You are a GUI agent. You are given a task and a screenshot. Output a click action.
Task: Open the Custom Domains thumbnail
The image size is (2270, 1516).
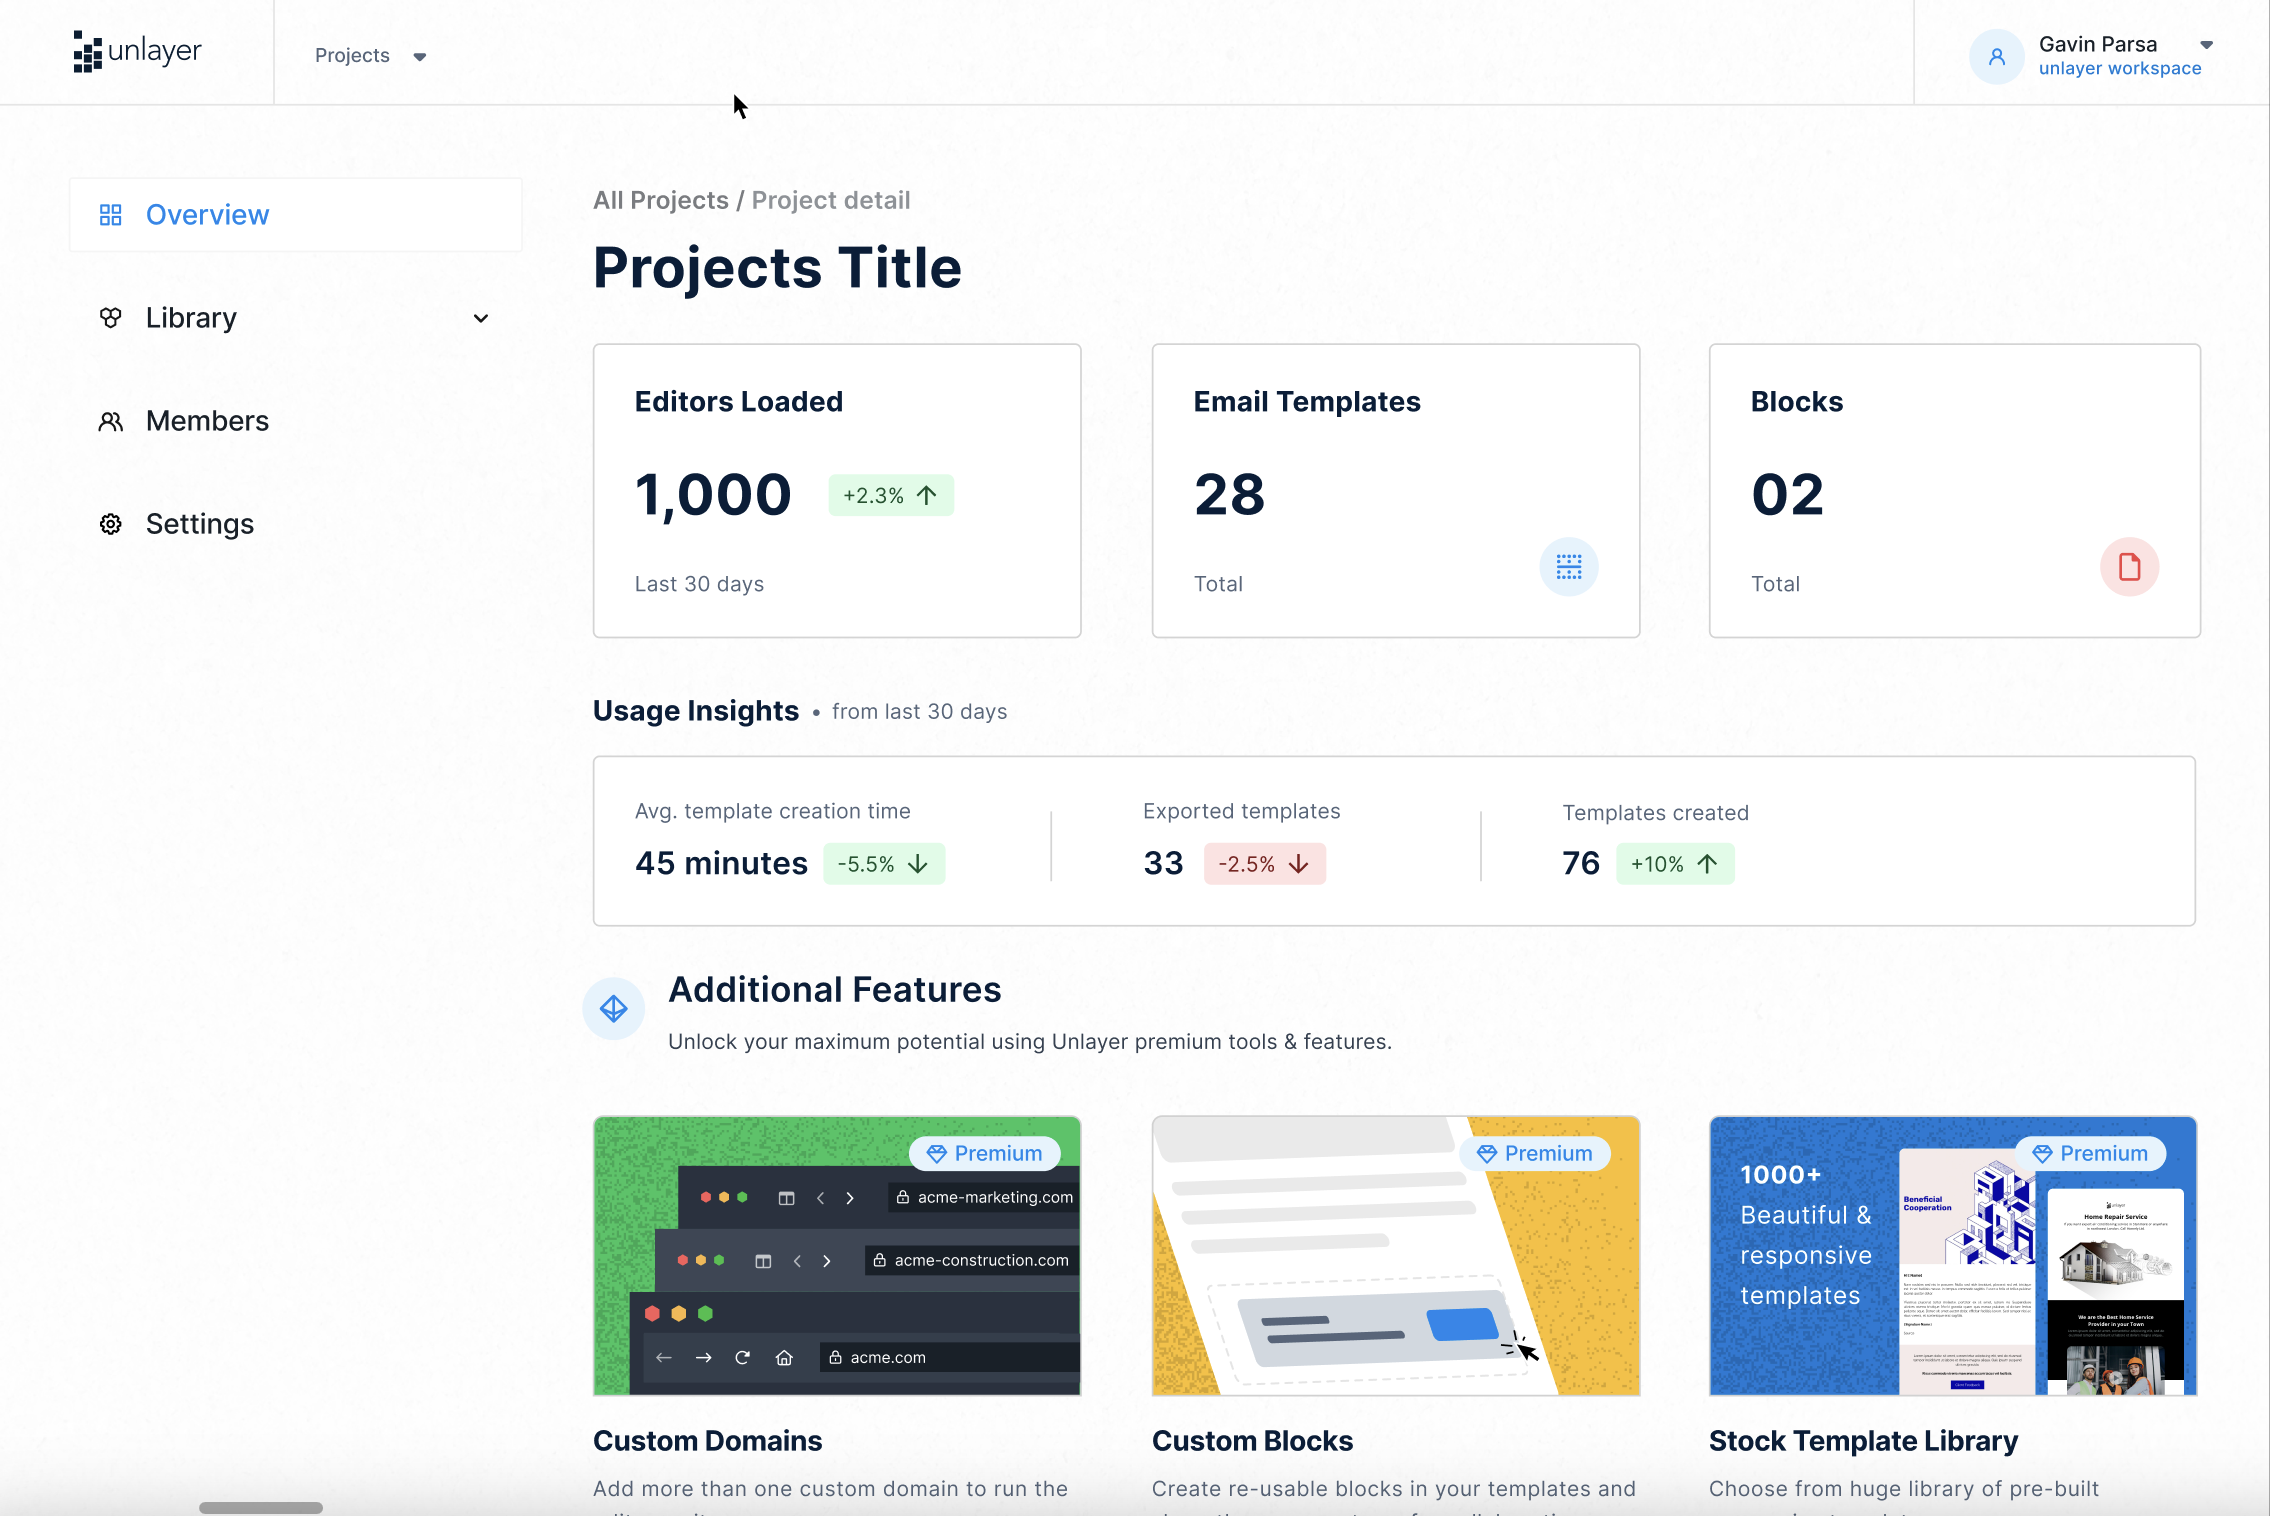point(837,1256)
